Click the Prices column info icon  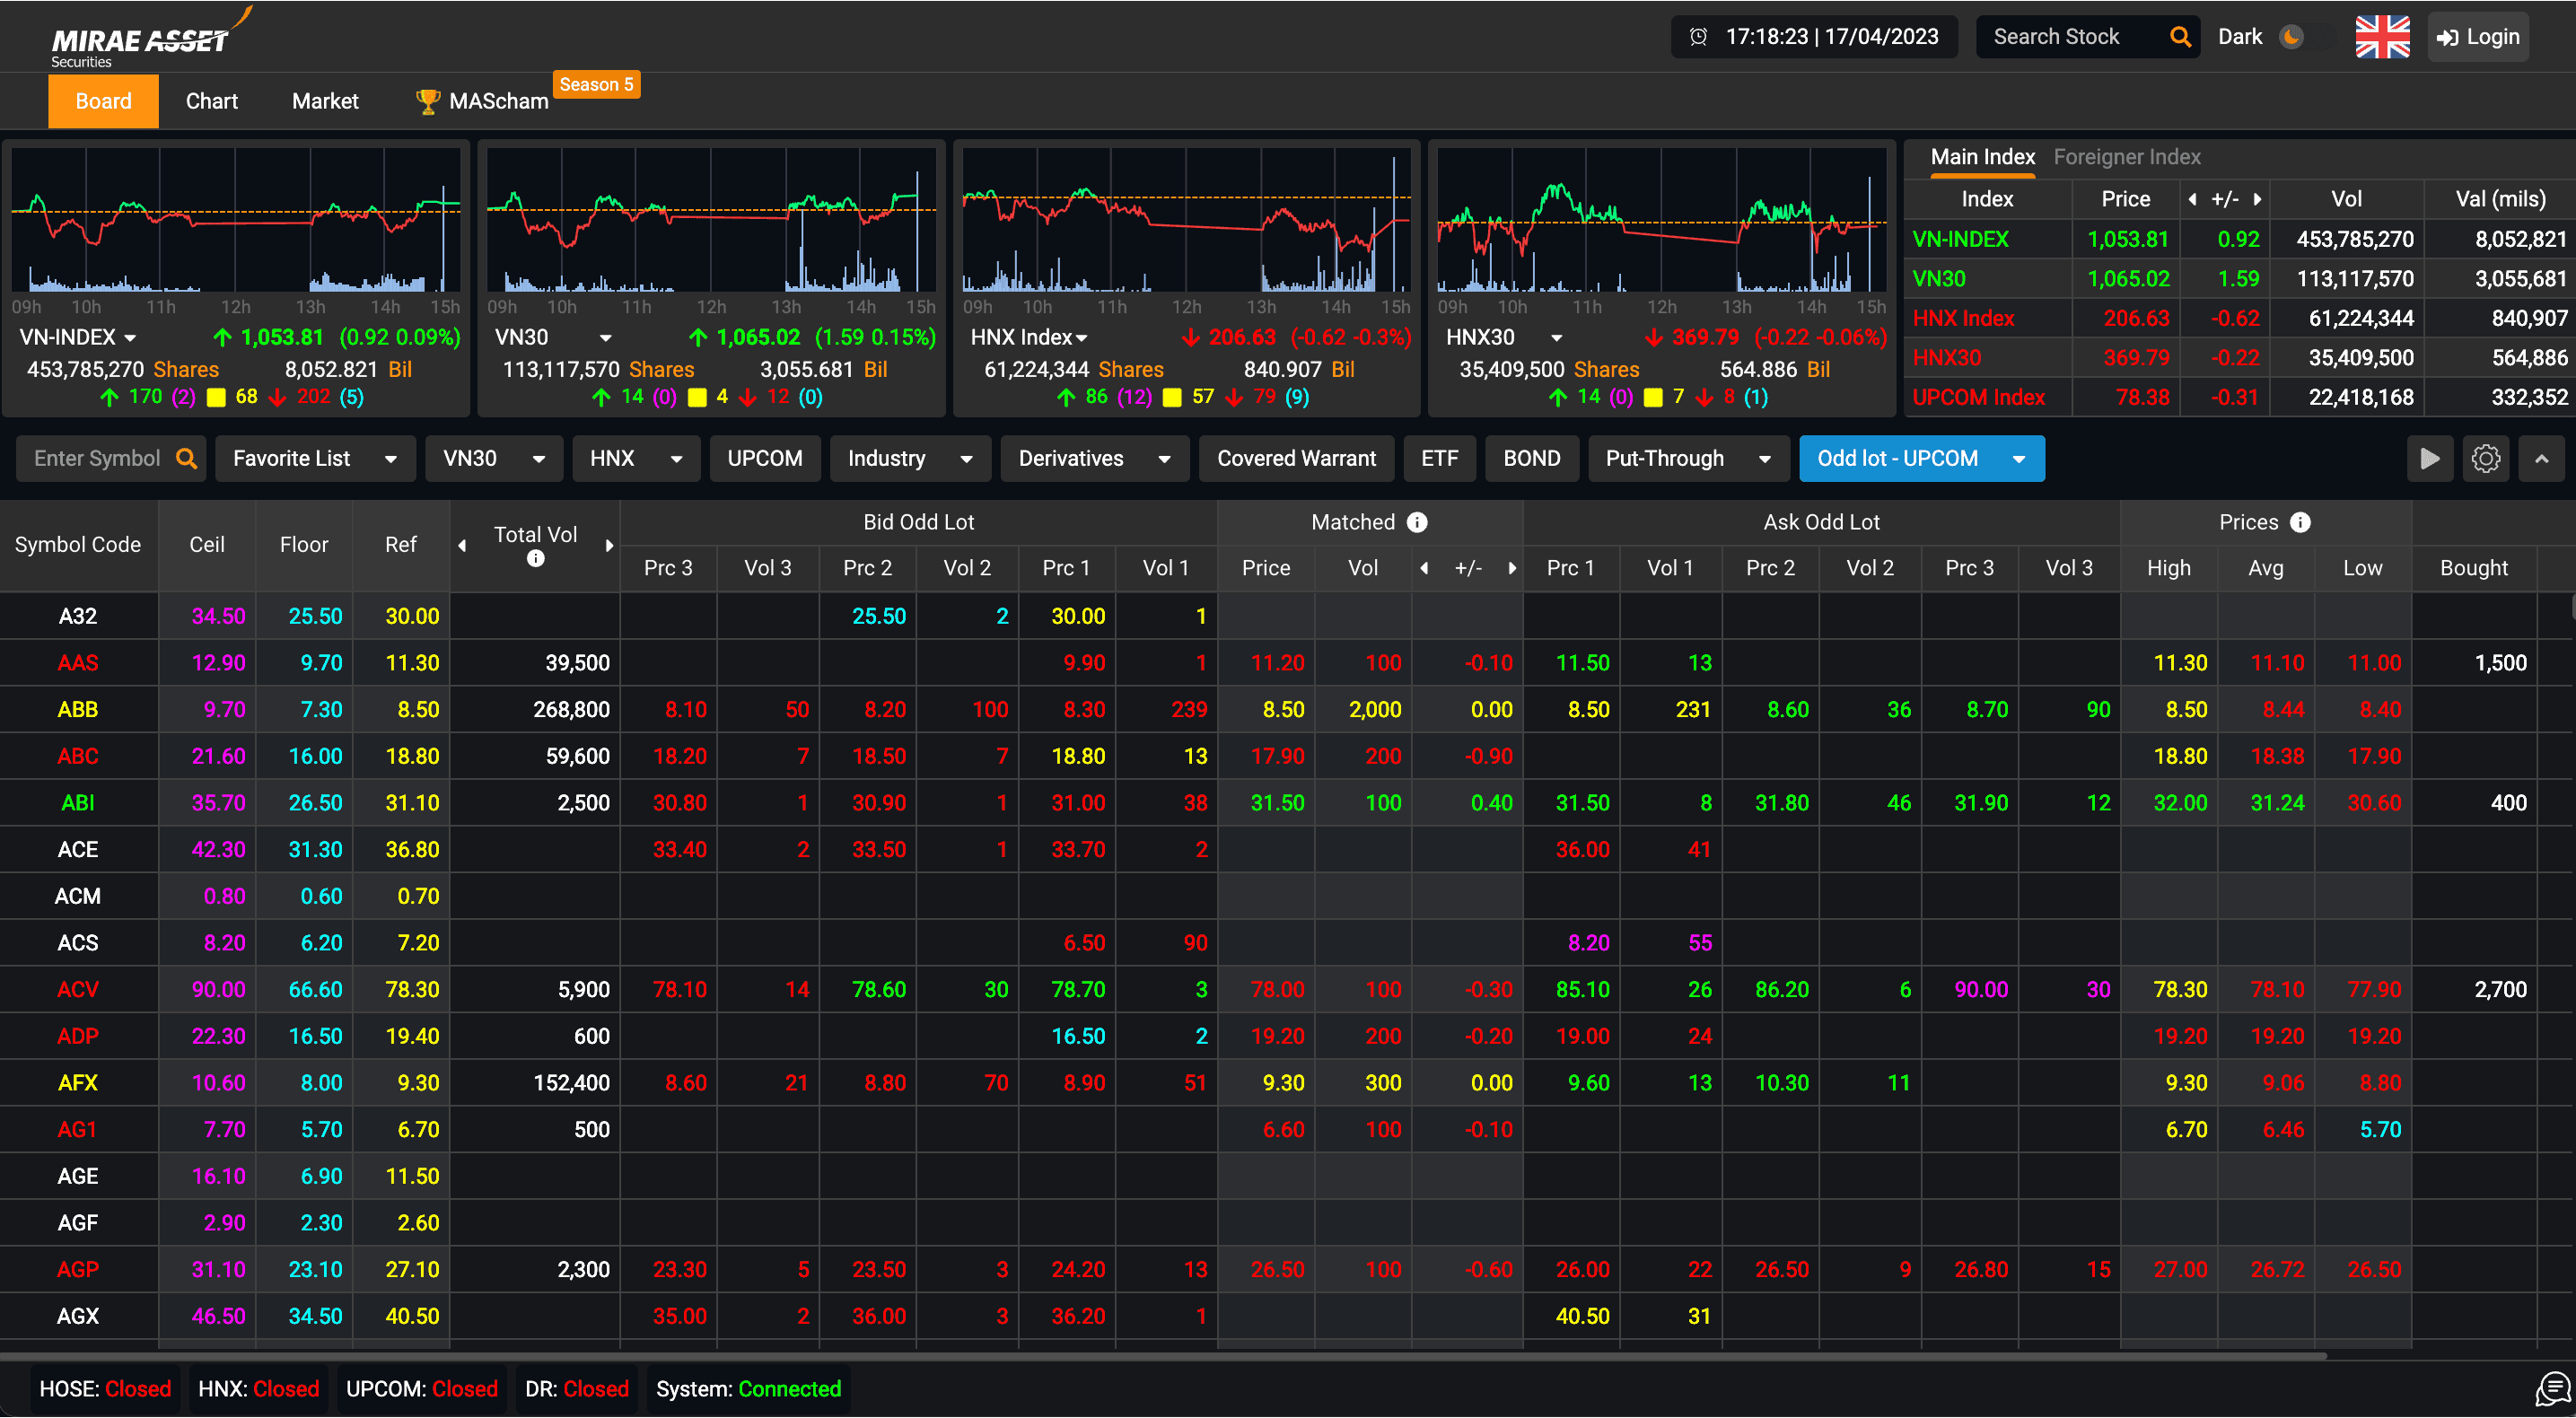[2300, 522]
